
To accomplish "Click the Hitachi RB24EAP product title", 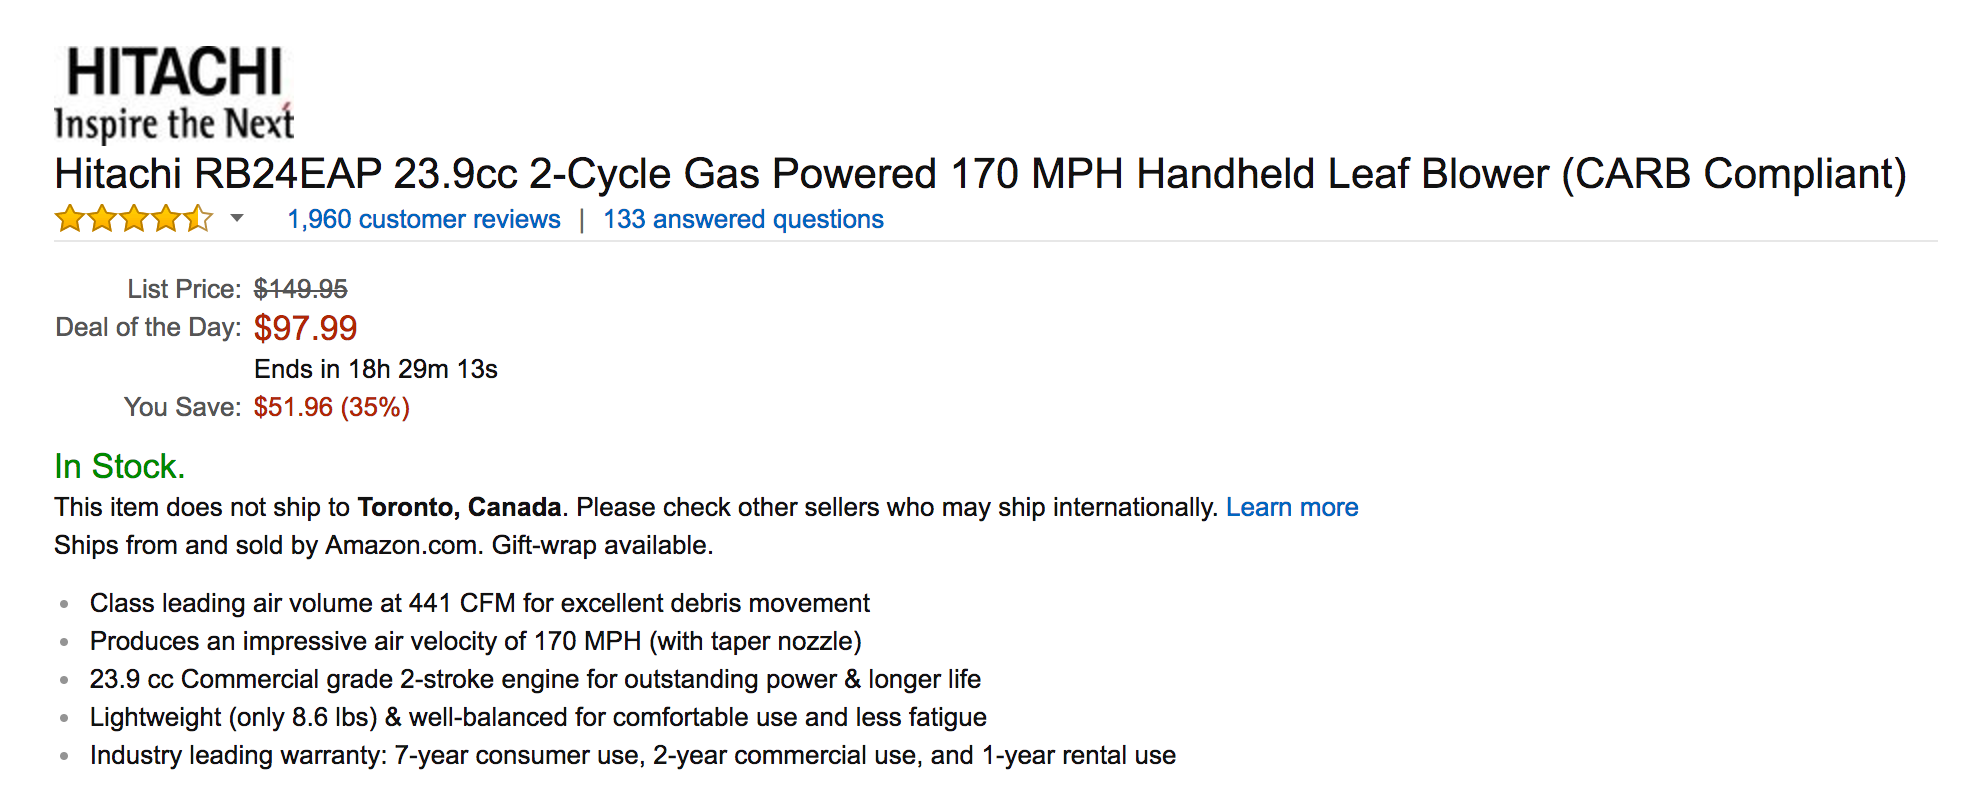I will (x=980, y=174).
